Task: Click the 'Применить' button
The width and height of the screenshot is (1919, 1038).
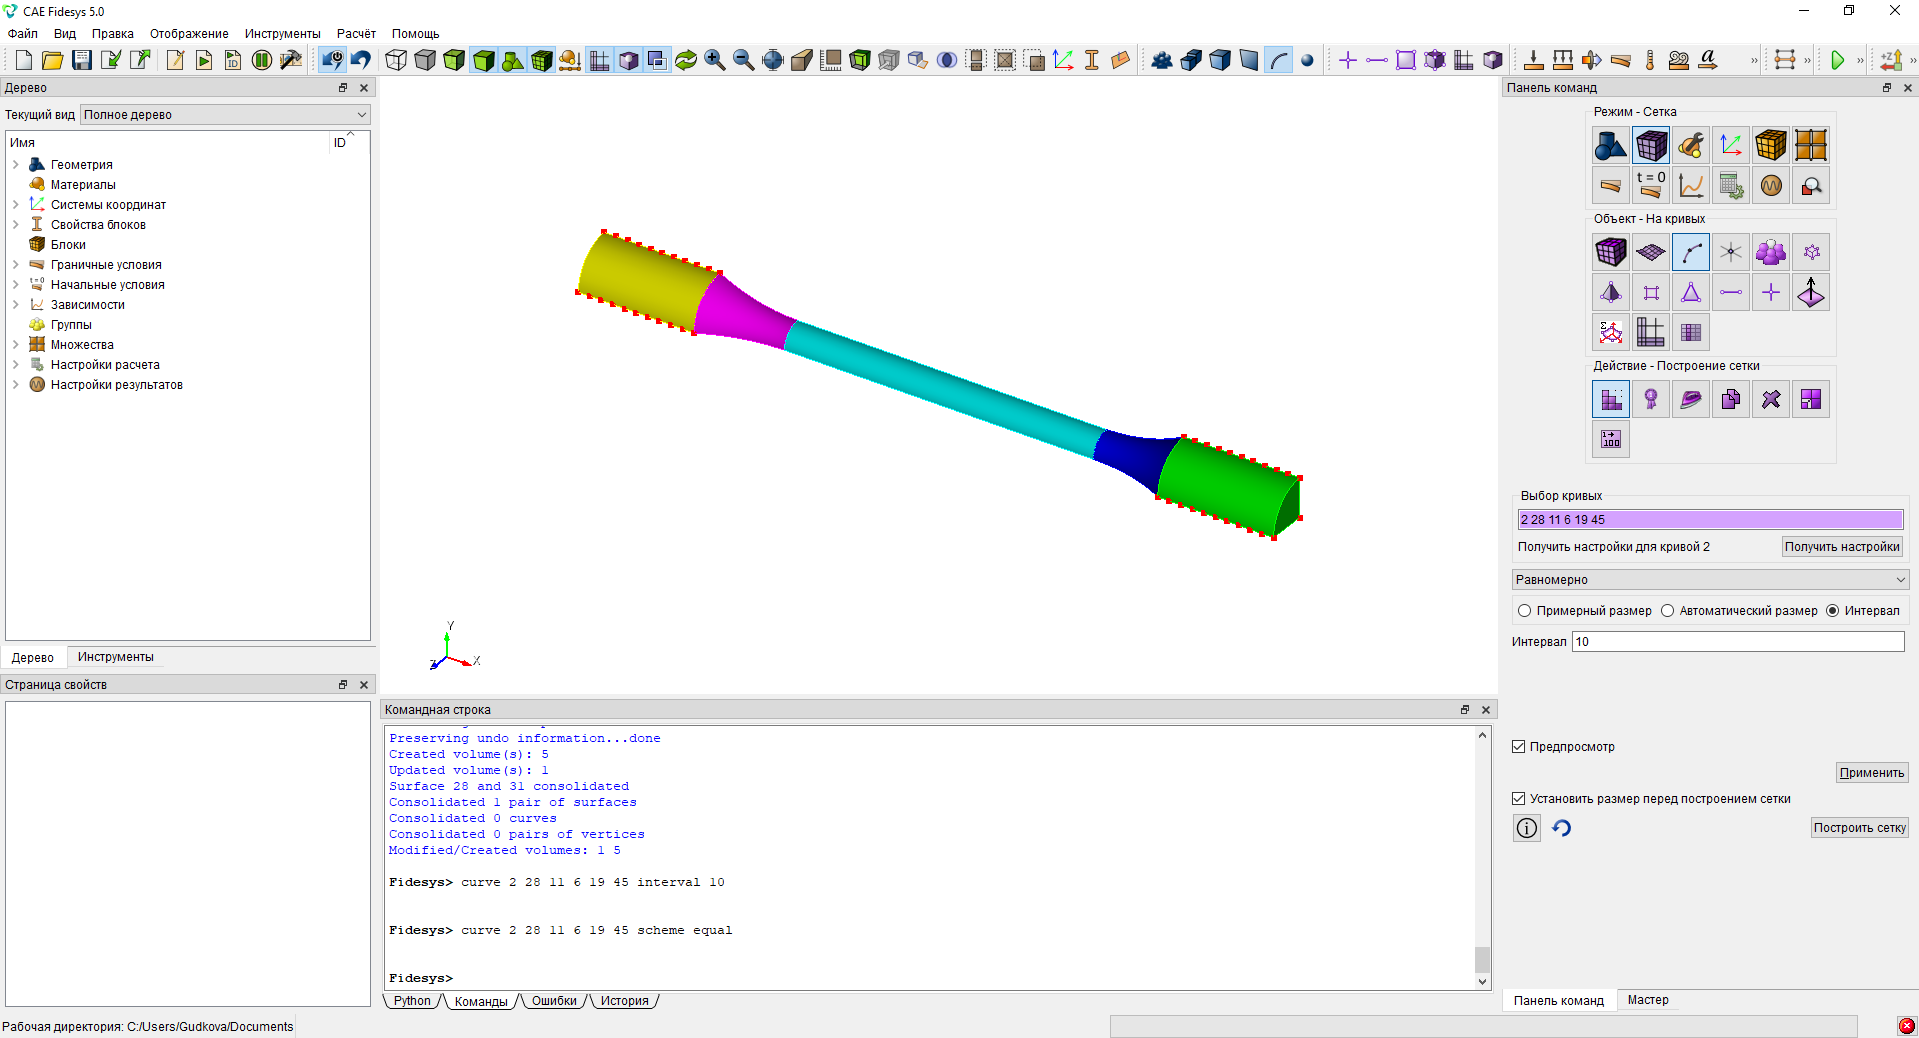Action: (1872, 773)
